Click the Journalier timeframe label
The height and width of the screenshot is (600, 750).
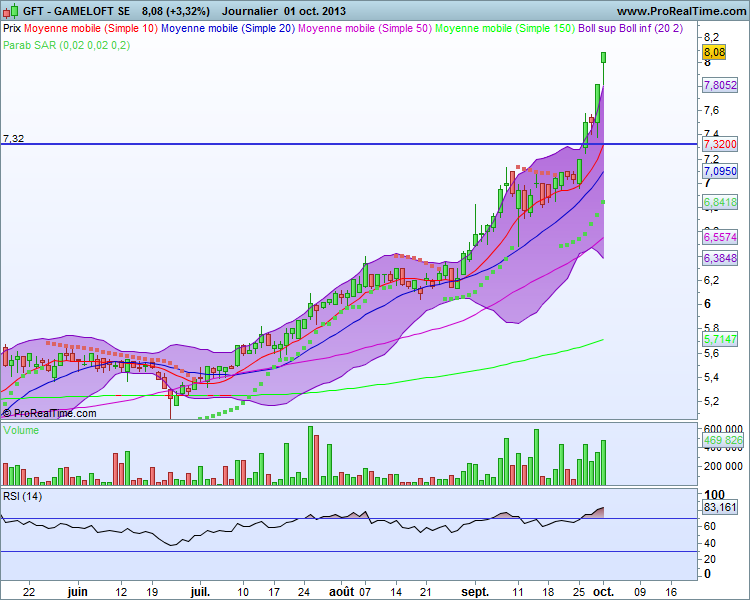click(x=250, y=11)
